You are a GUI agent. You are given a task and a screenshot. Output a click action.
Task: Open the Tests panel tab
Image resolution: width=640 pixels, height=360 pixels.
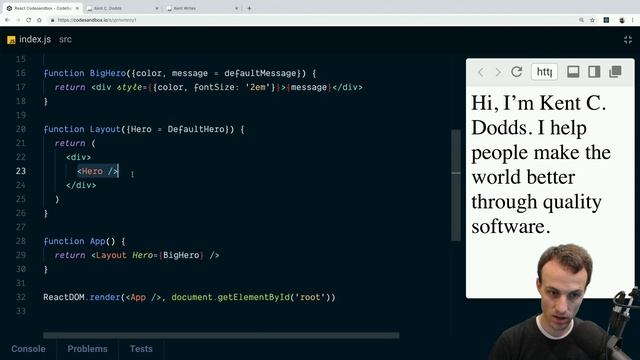pyautogui.click(x=141, y=349)
